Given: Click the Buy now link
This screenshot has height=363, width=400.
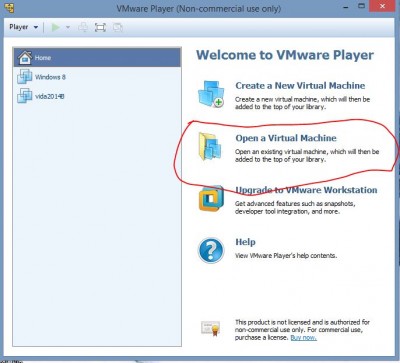Looking at the screenshot, I should pos(303,338).
